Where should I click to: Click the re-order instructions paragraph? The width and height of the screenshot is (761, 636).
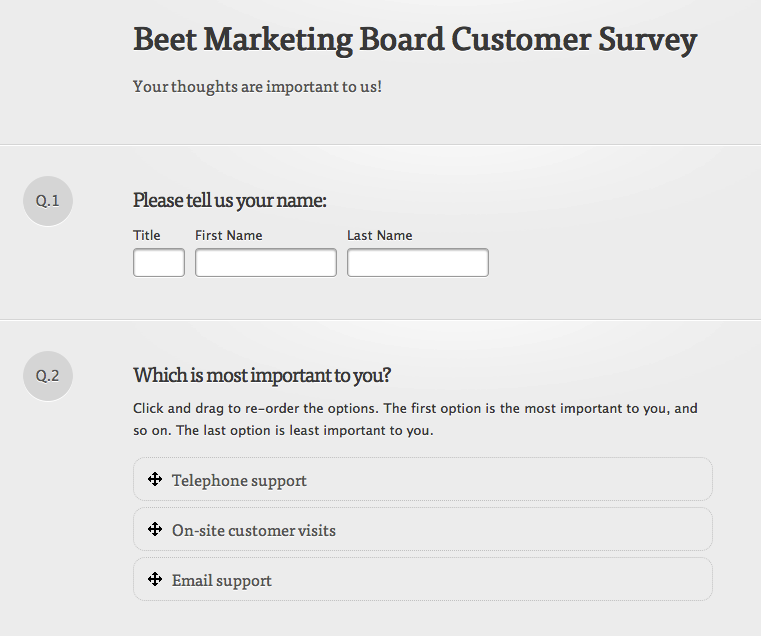coord(415,419)
